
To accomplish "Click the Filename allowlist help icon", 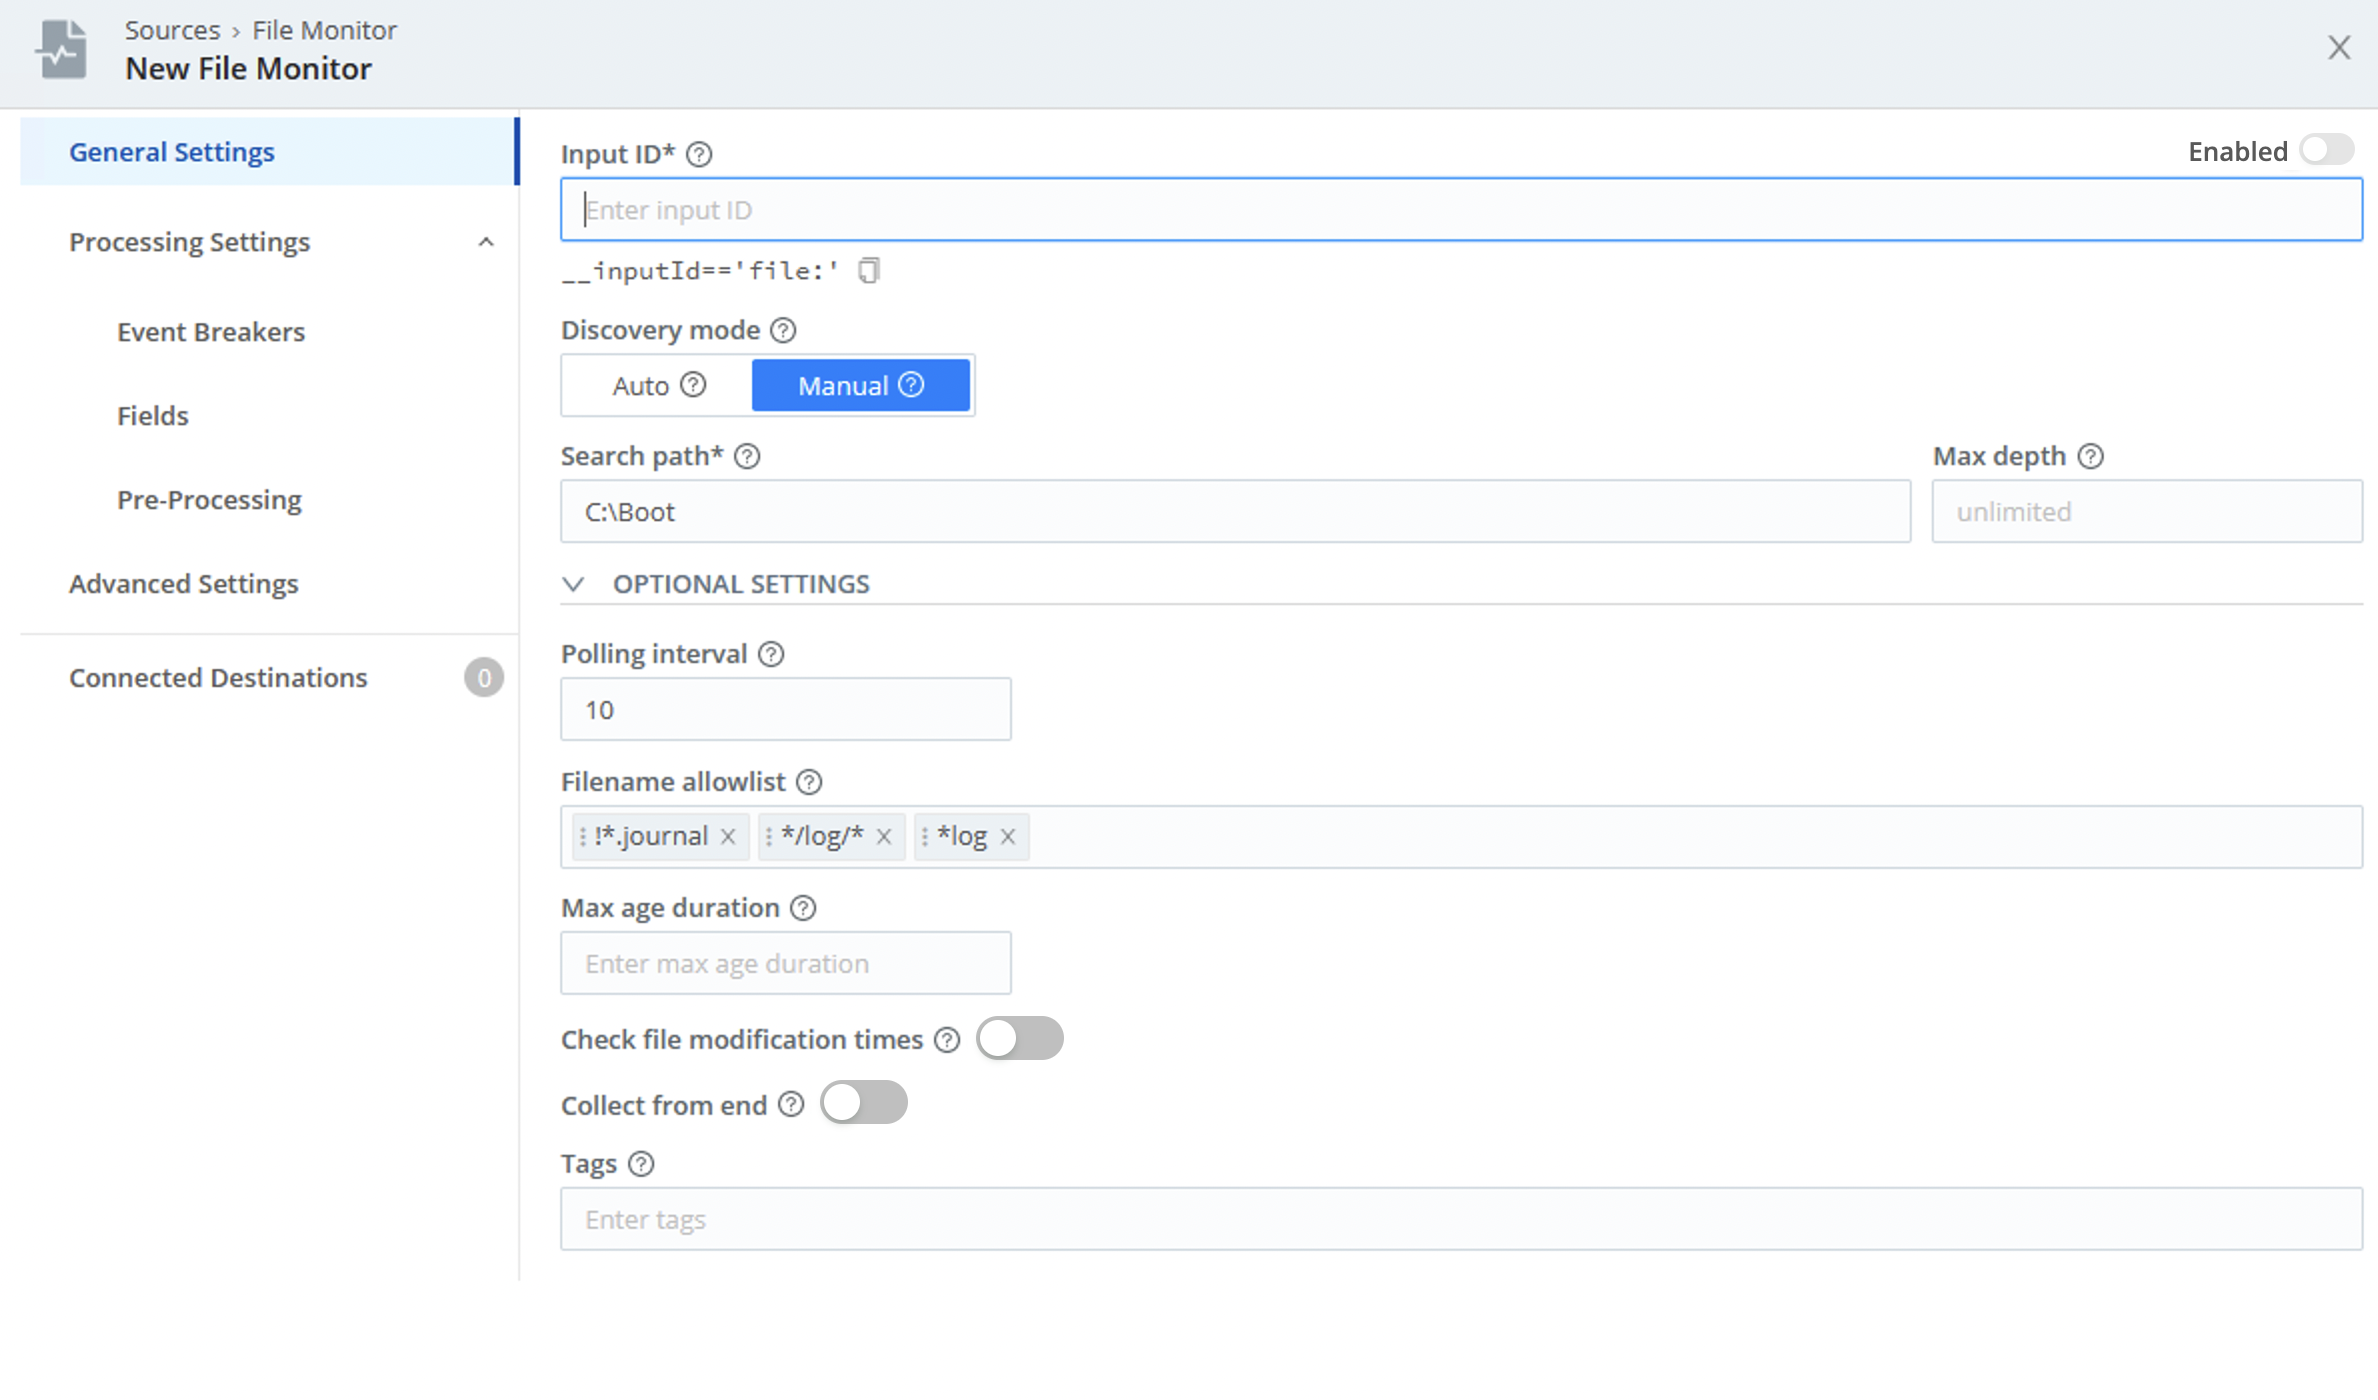I will click(x=809, y=782).
